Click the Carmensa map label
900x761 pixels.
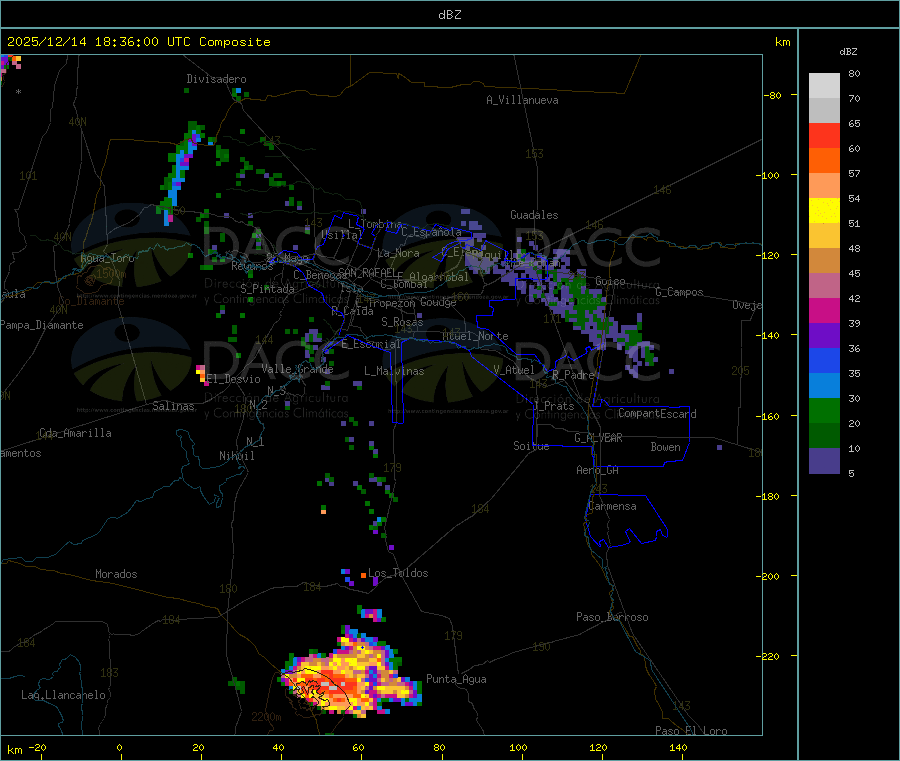point(612,506)
